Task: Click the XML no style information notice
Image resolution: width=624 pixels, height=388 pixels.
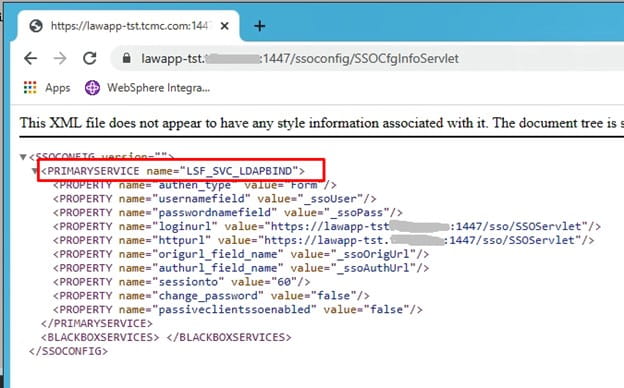Action: click(322, 123)
